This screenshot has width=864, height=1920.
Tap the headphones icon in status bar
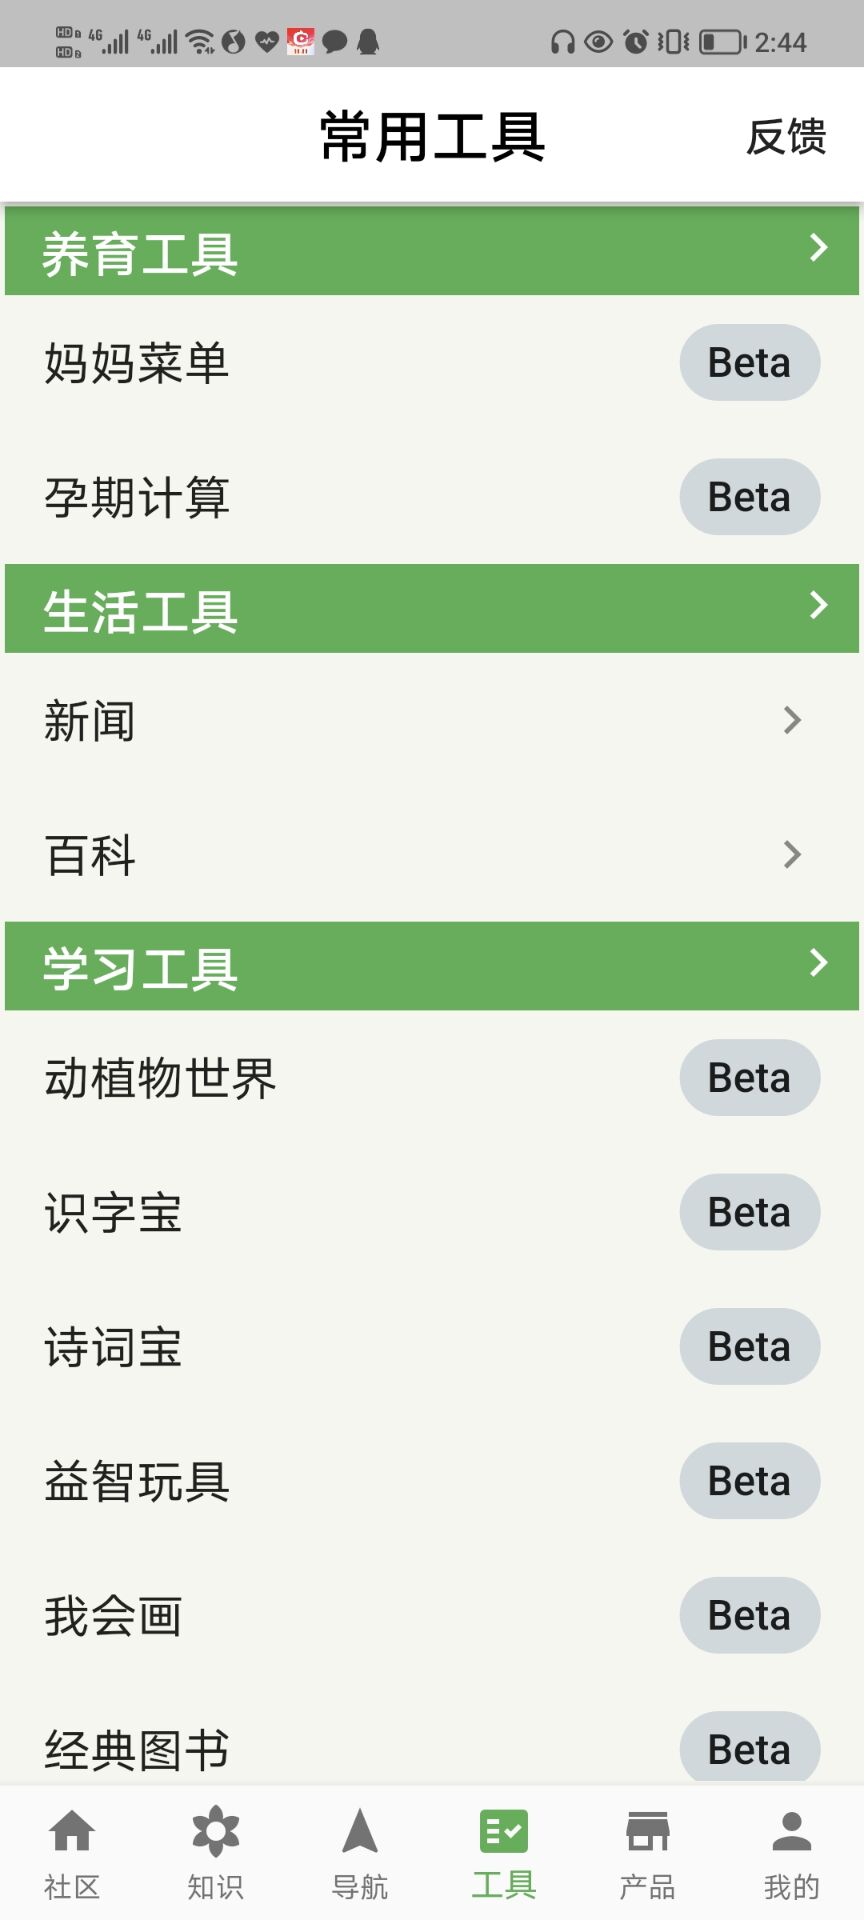(563, 41)
